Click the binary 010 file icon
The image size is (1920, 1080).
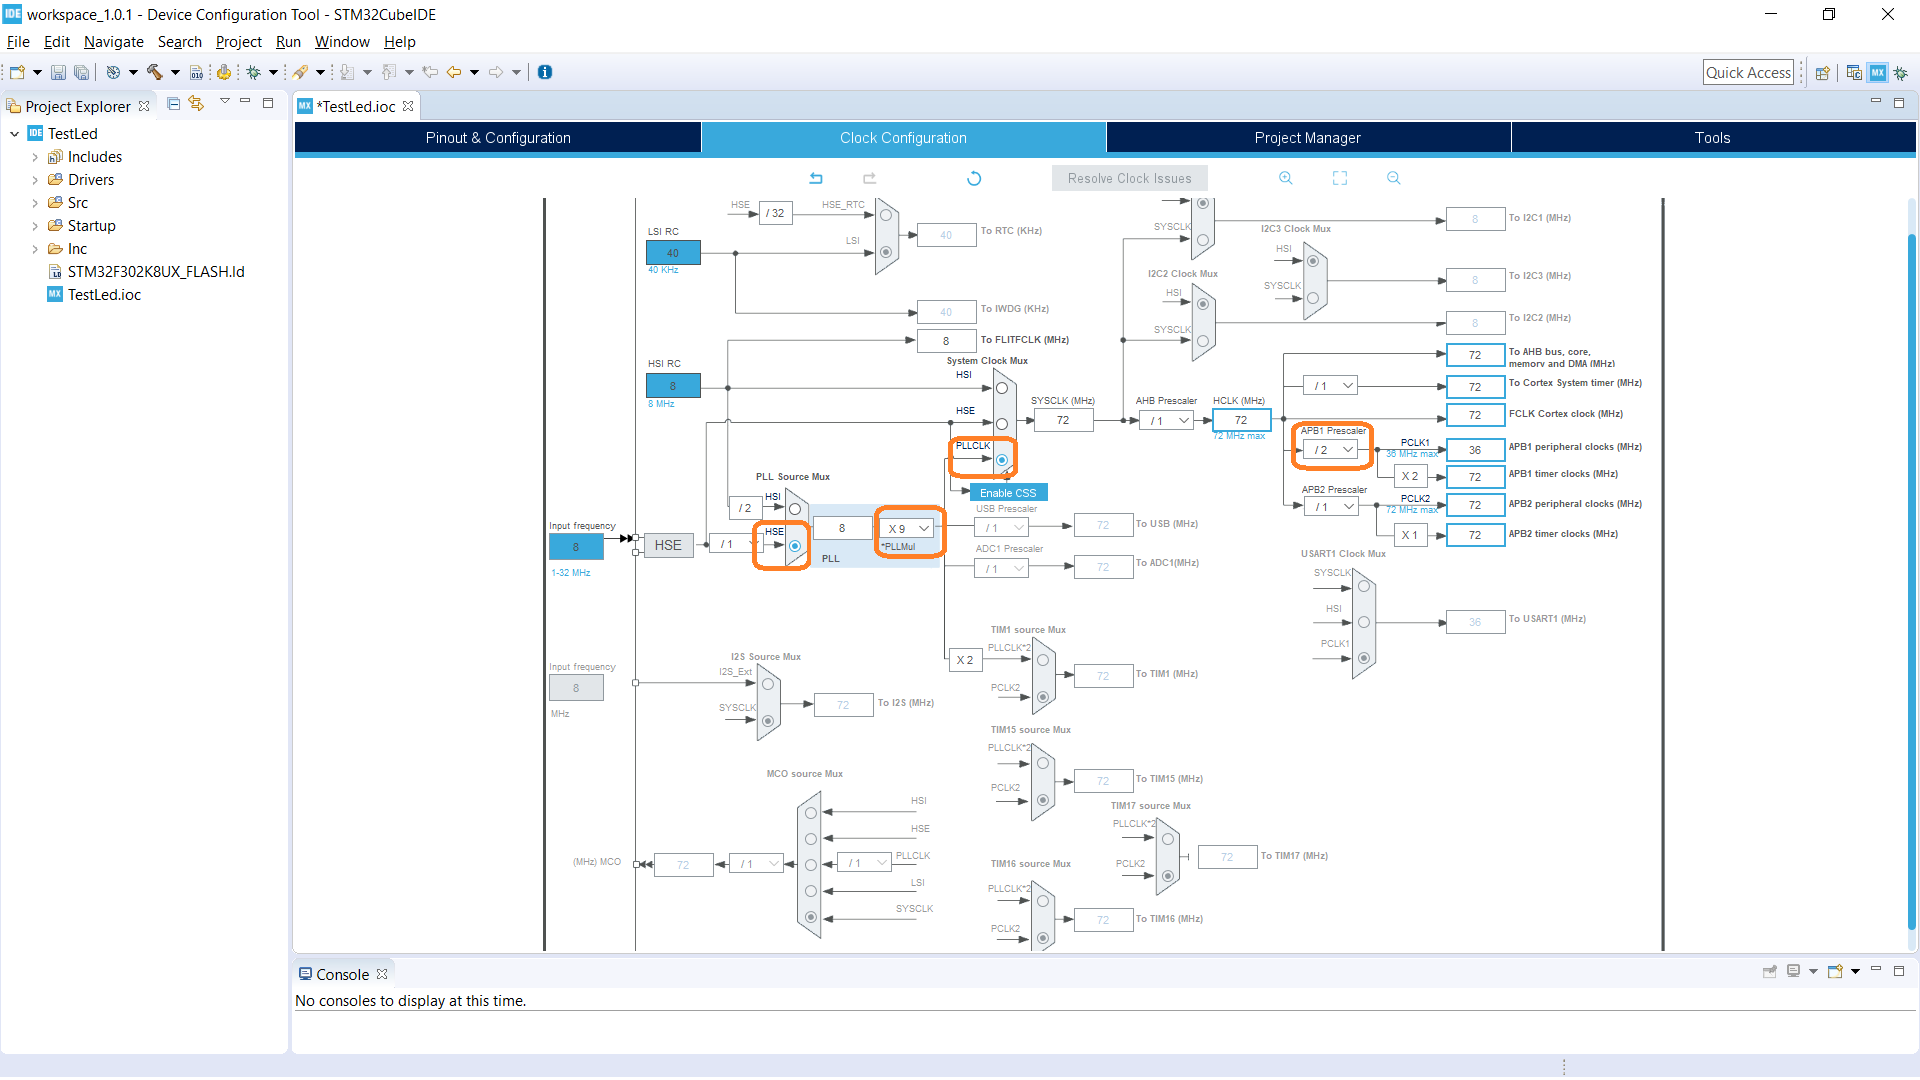tap(196, 72)
